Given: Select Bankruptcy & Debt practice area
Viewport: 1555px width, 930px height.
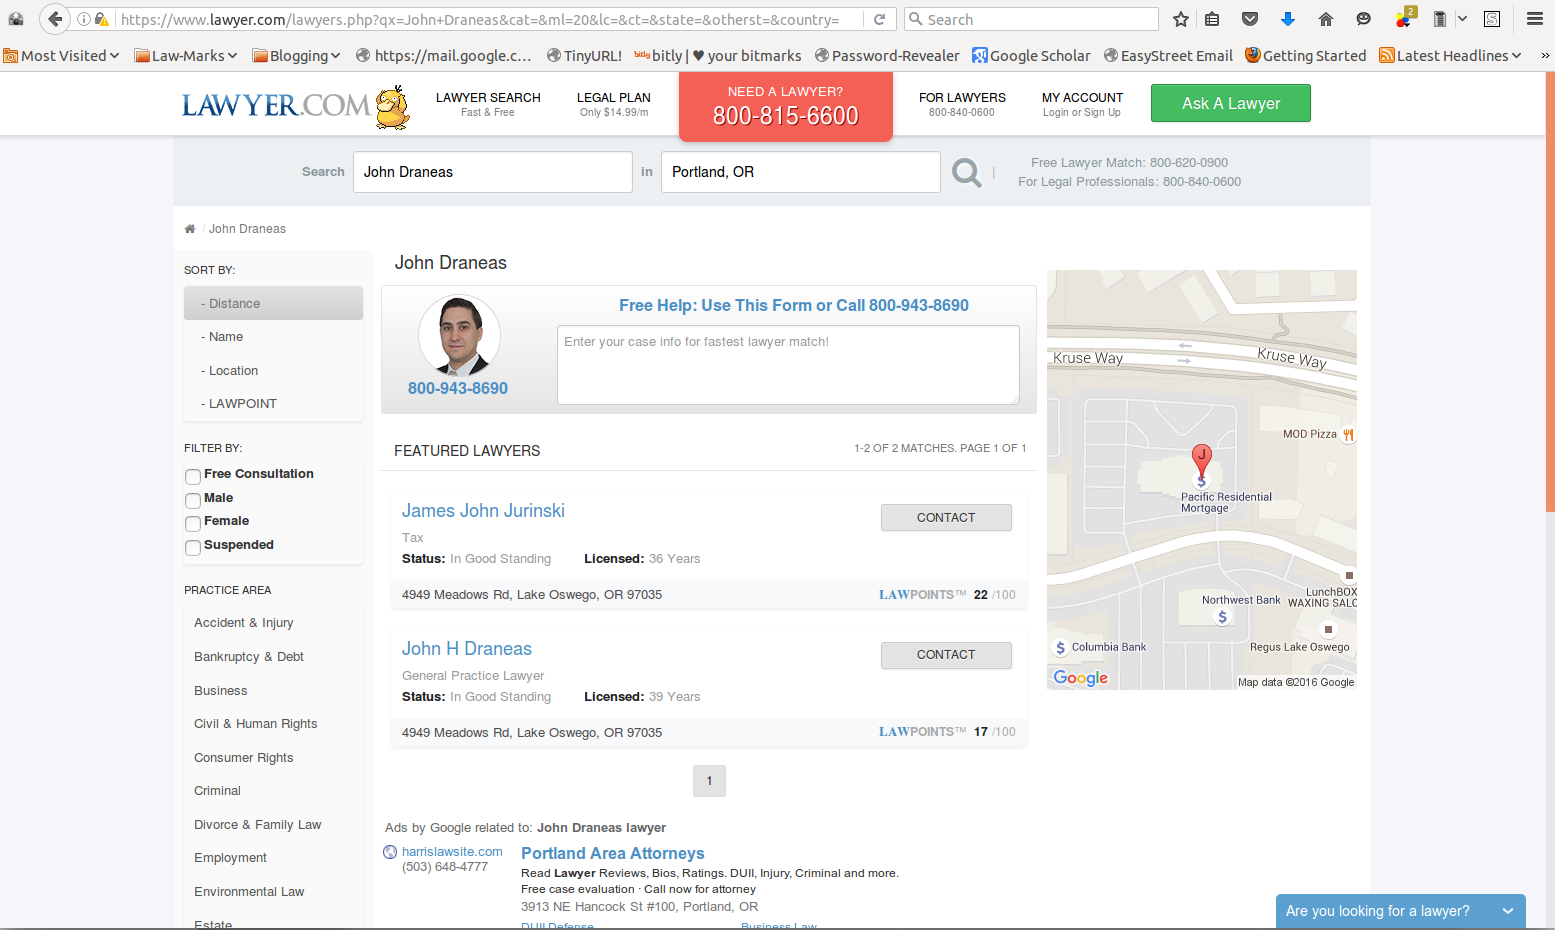Looking at the screenshot, I should coord(249,657).
